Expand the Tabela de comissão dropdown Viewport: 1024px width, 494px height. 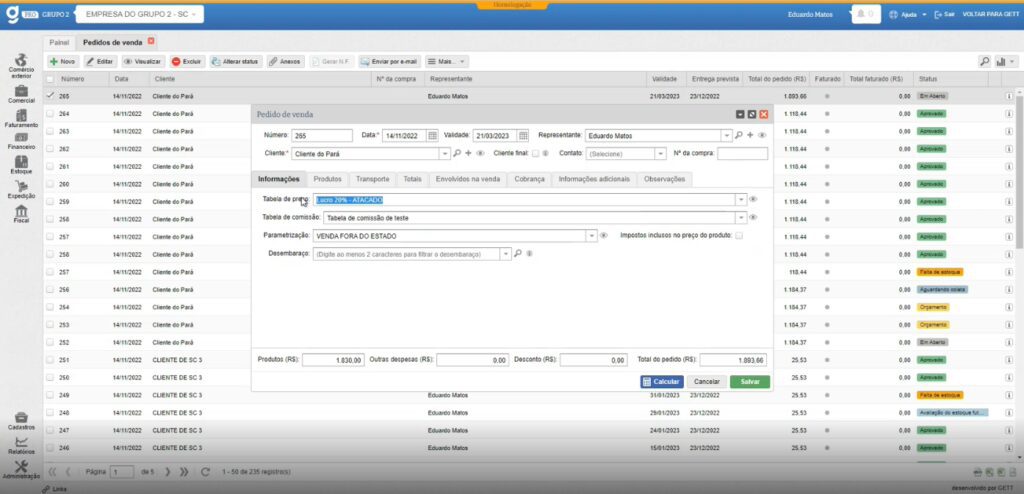click(x=741, y=217)
